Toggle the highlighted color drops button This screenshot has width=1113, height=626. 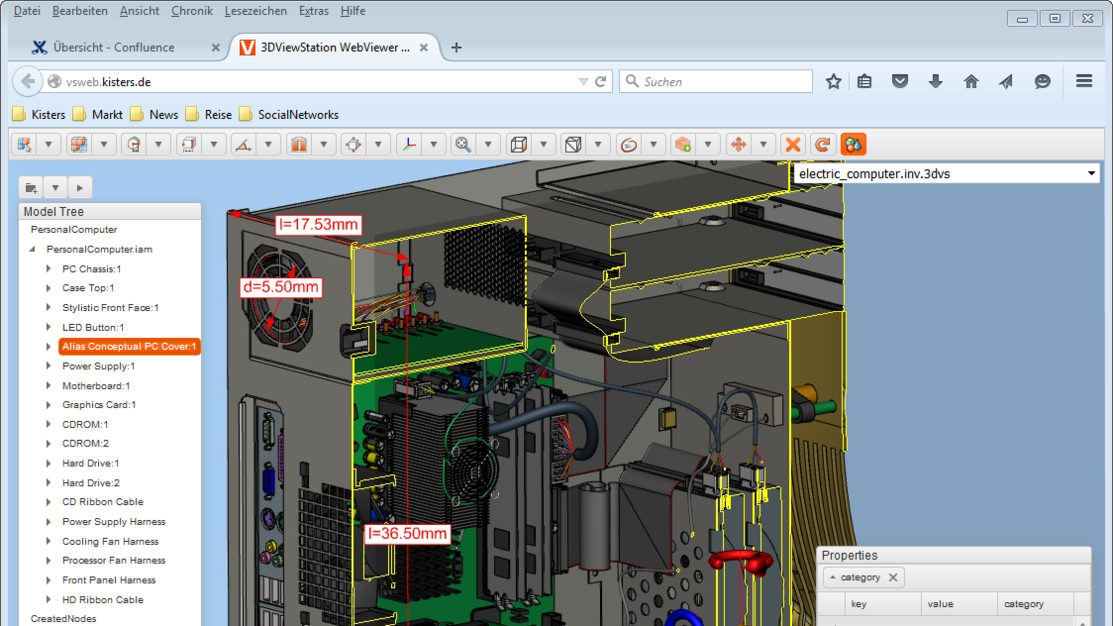point(852,145)
